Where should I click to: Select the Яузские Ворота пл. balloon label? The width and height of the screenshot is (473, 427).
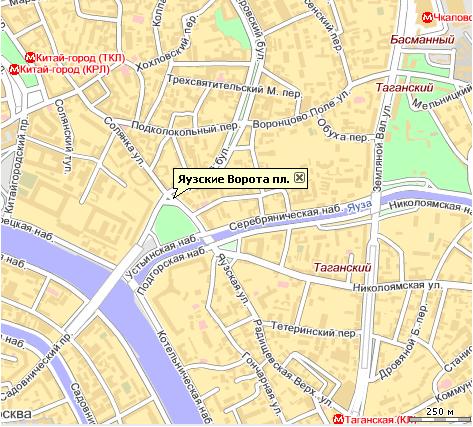click(233, 179)
